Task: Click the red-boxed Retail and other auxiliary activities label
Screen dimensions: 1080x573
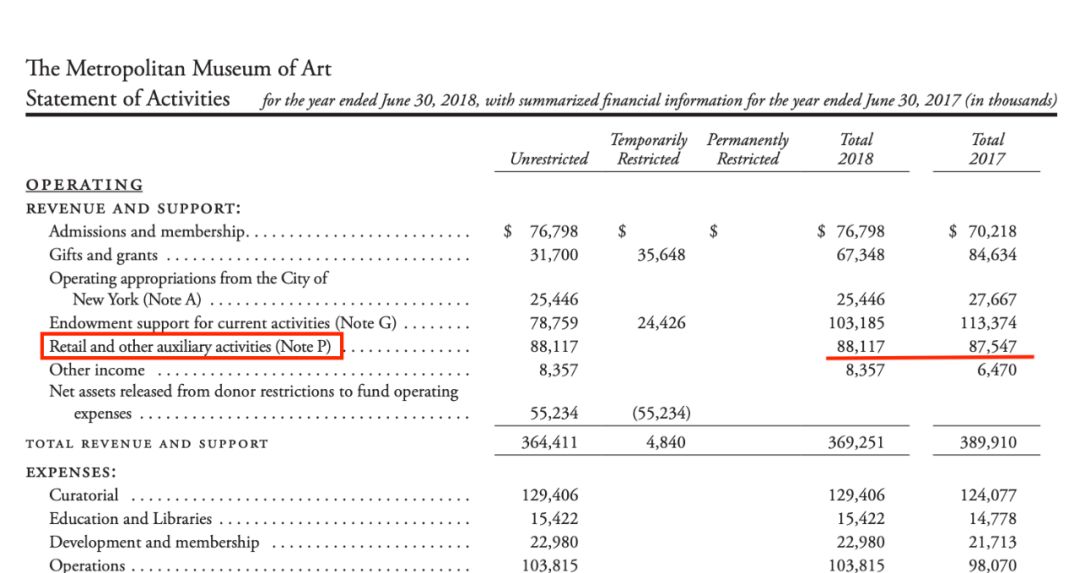Action: pos(195,347)
